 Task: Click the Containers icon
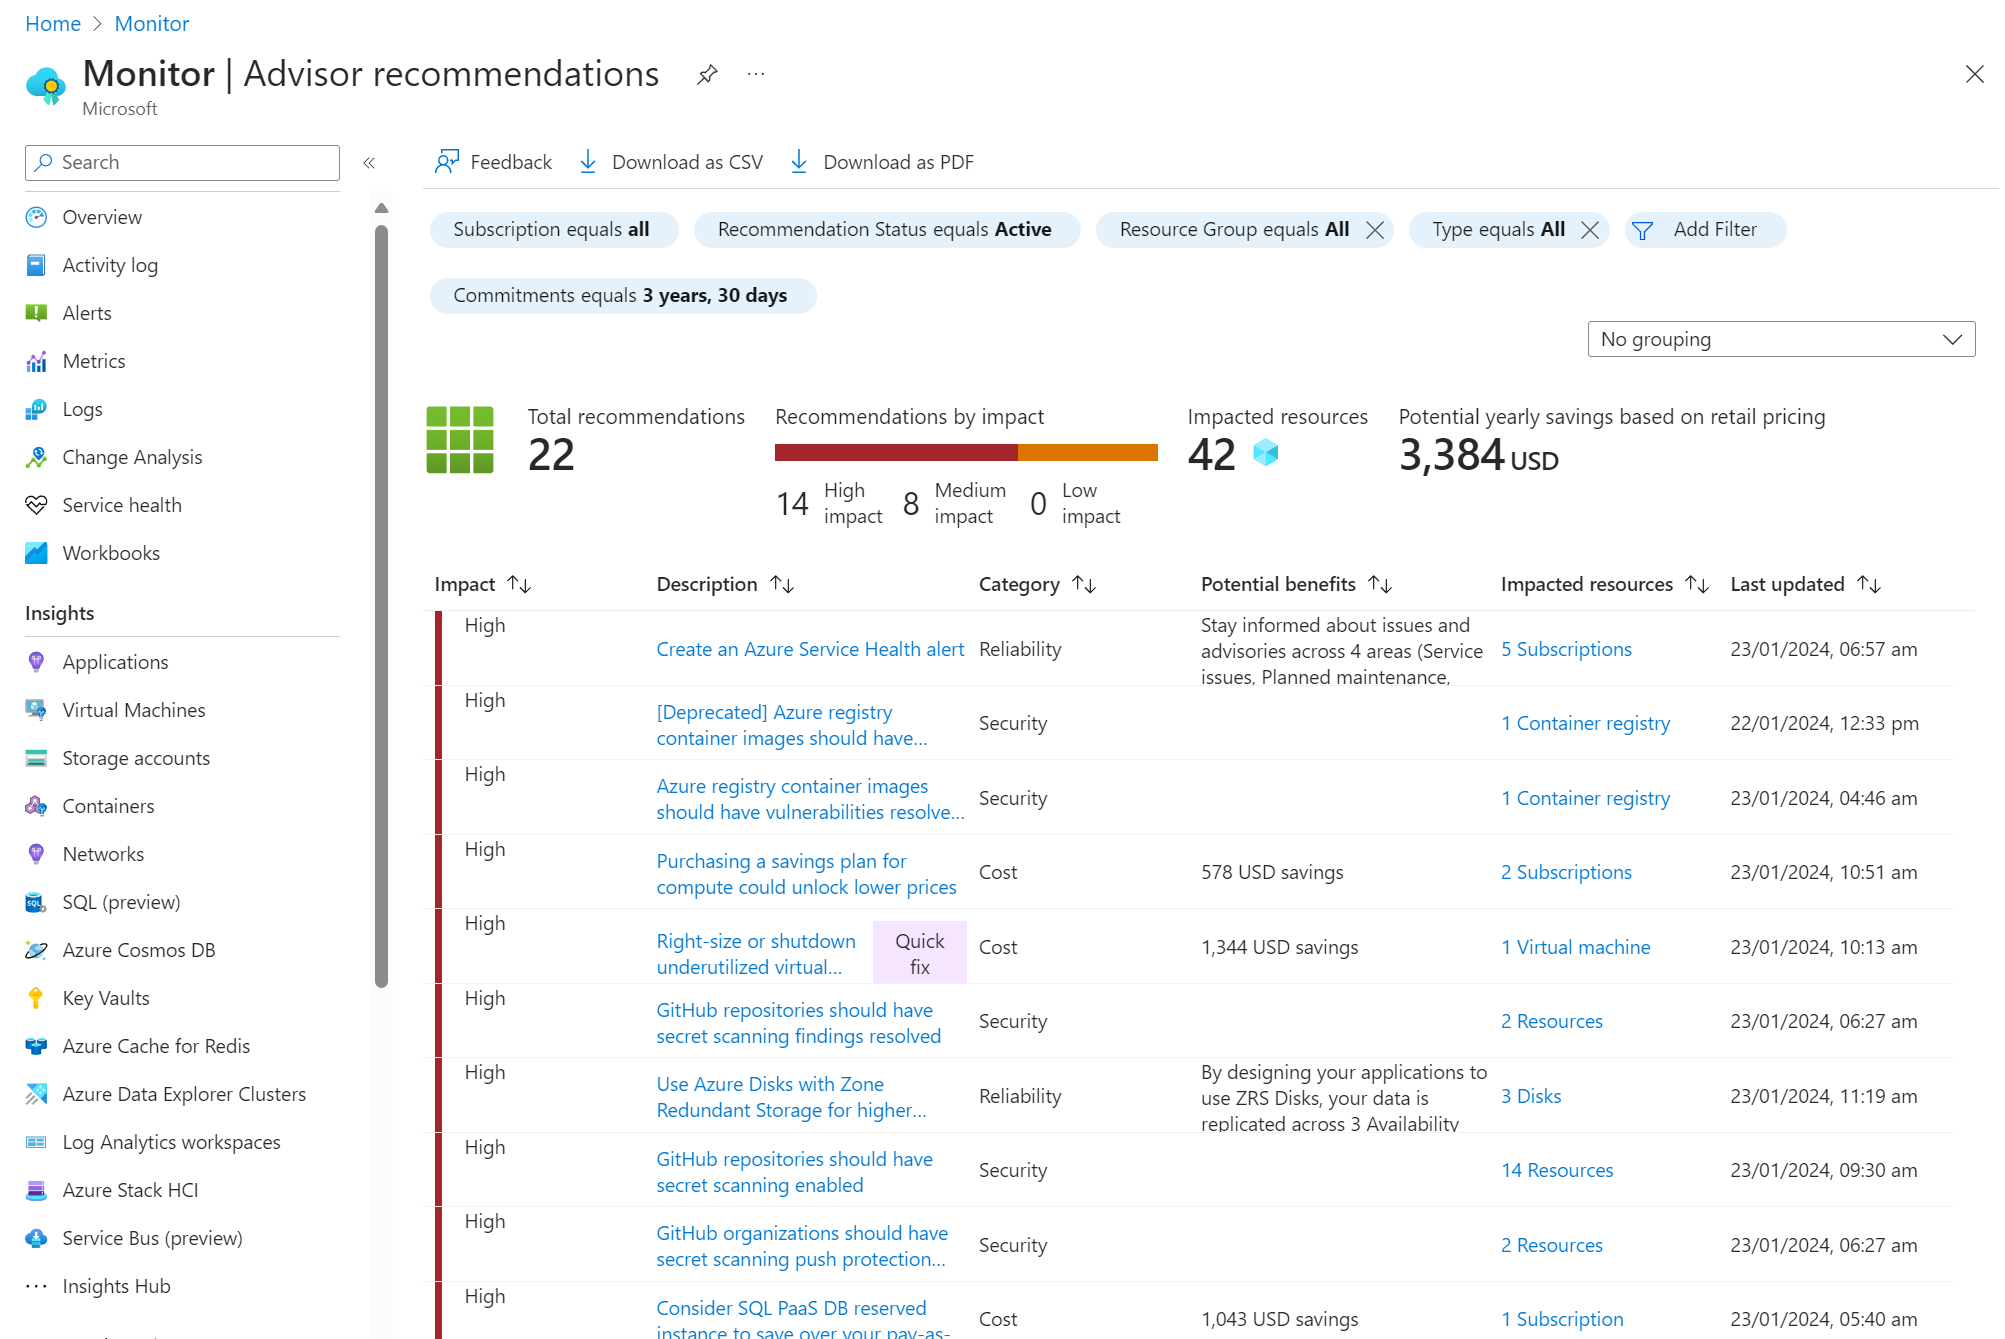point(36,806)
